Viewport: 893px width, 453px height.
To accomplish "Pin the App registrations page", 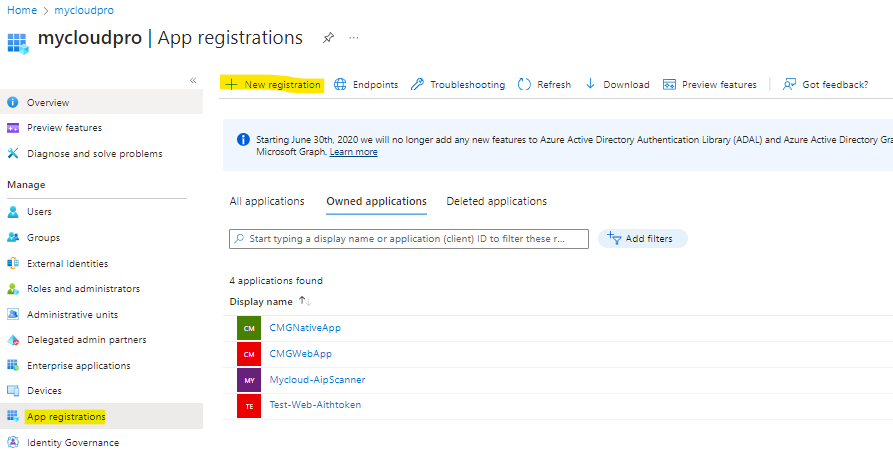I will click(x=328, y=38).
